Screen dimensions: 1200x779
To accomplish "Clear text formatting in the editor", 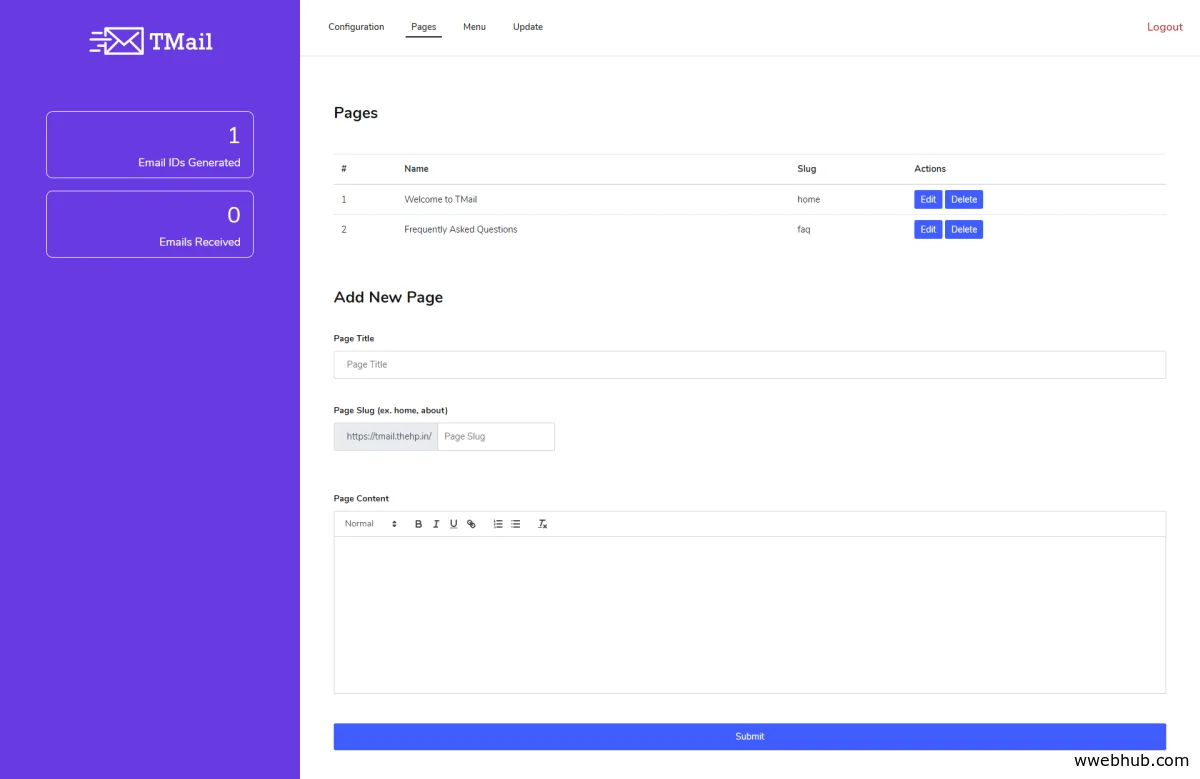I will [543, 524].
